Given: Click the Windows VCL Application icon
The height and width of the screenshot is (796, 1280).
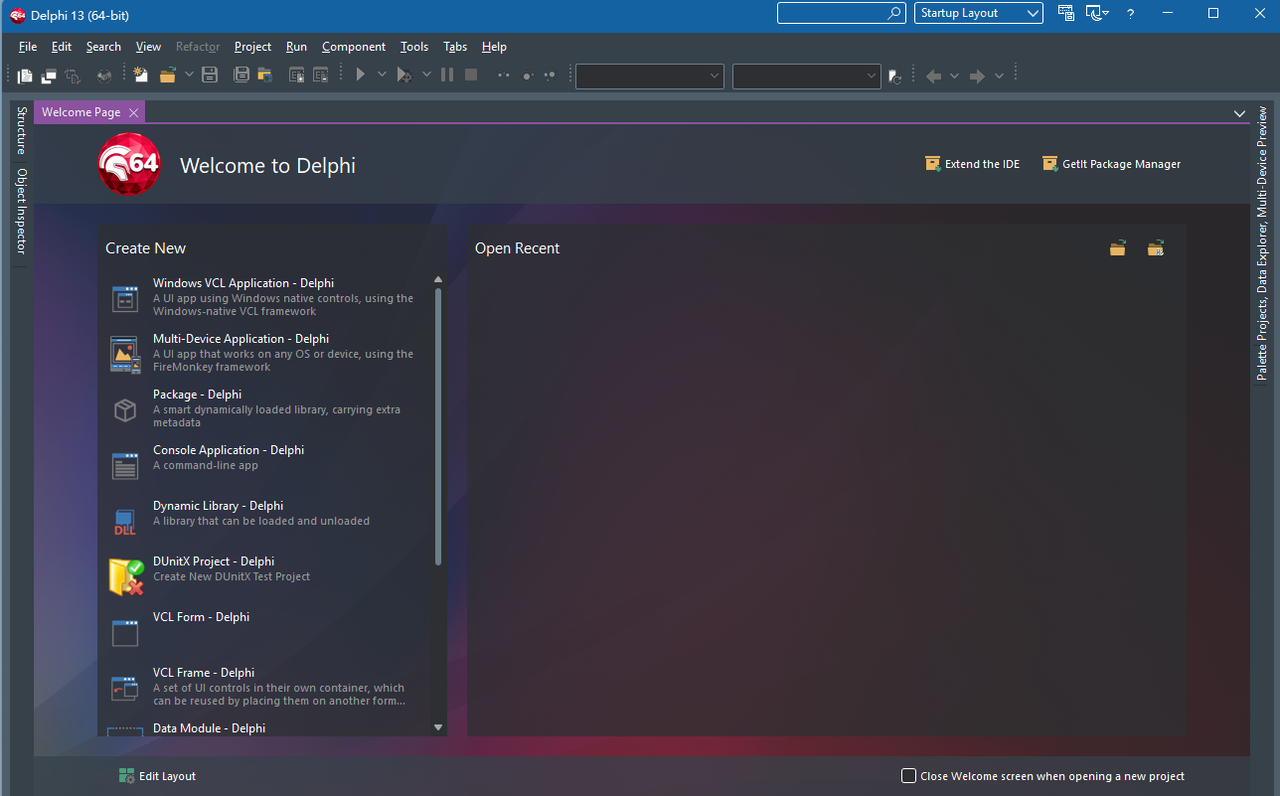Looking at the screenshot, I should click(x=125, y=298).
